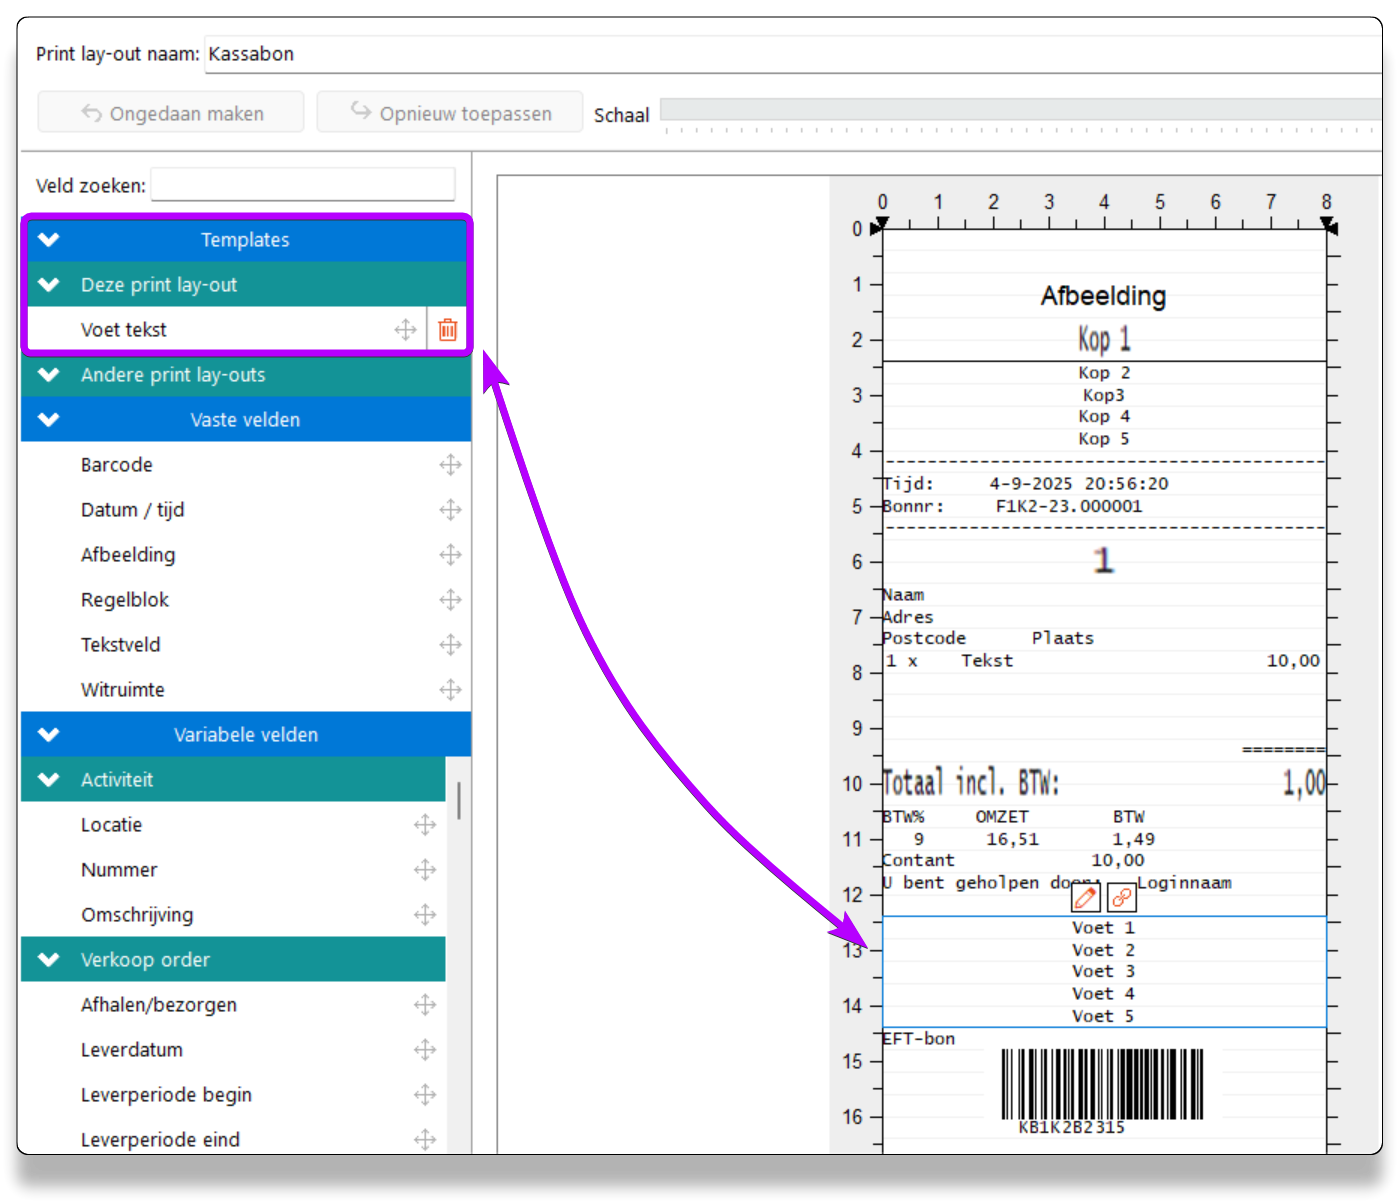
Task: Click the field list vertical scrollbar
Action: [459, 801]
